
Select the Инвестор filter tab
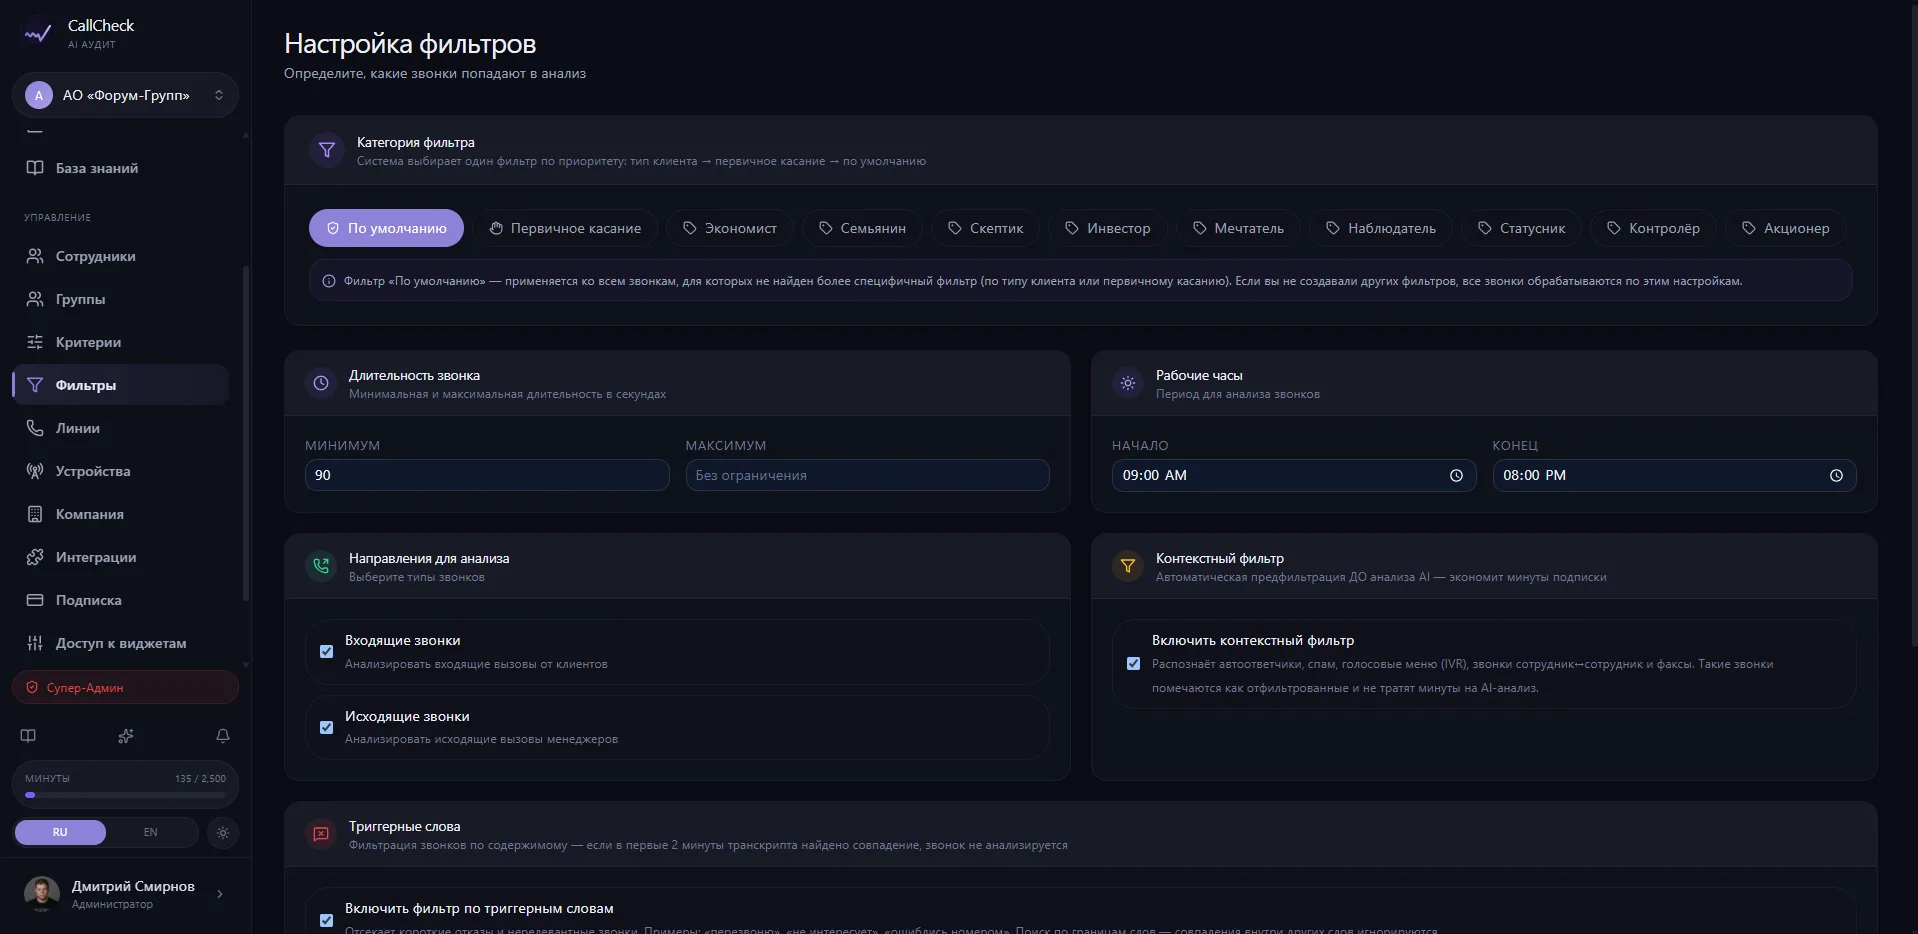click(x=1108, y=228)
